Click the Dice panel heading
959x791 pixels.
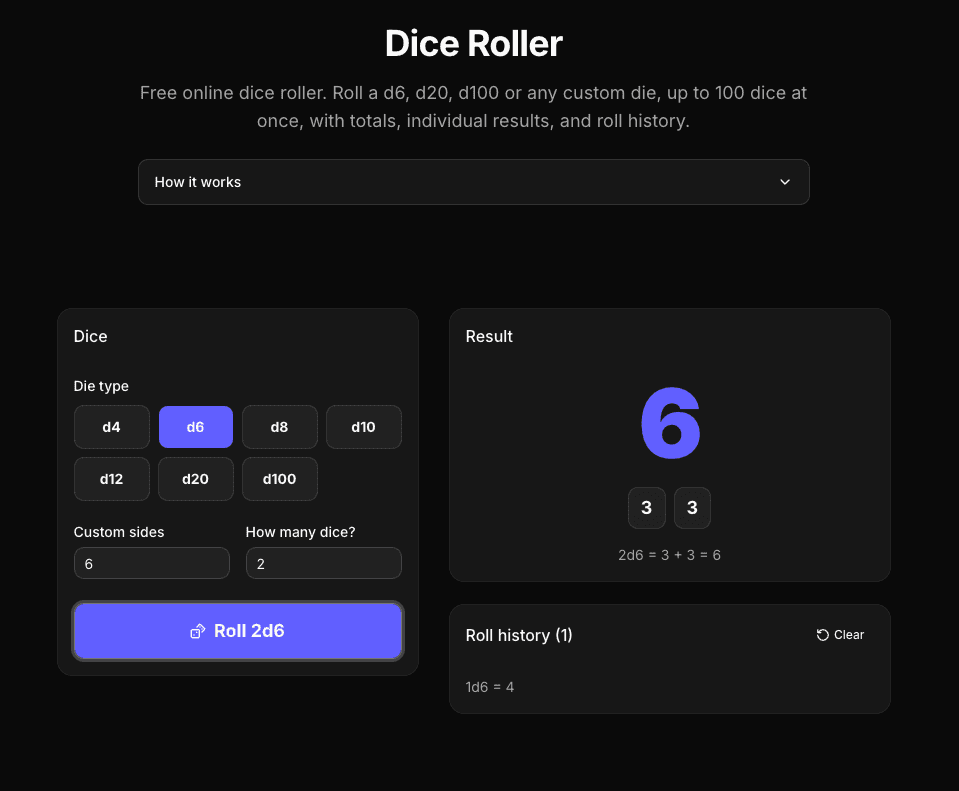click(91, 336)
